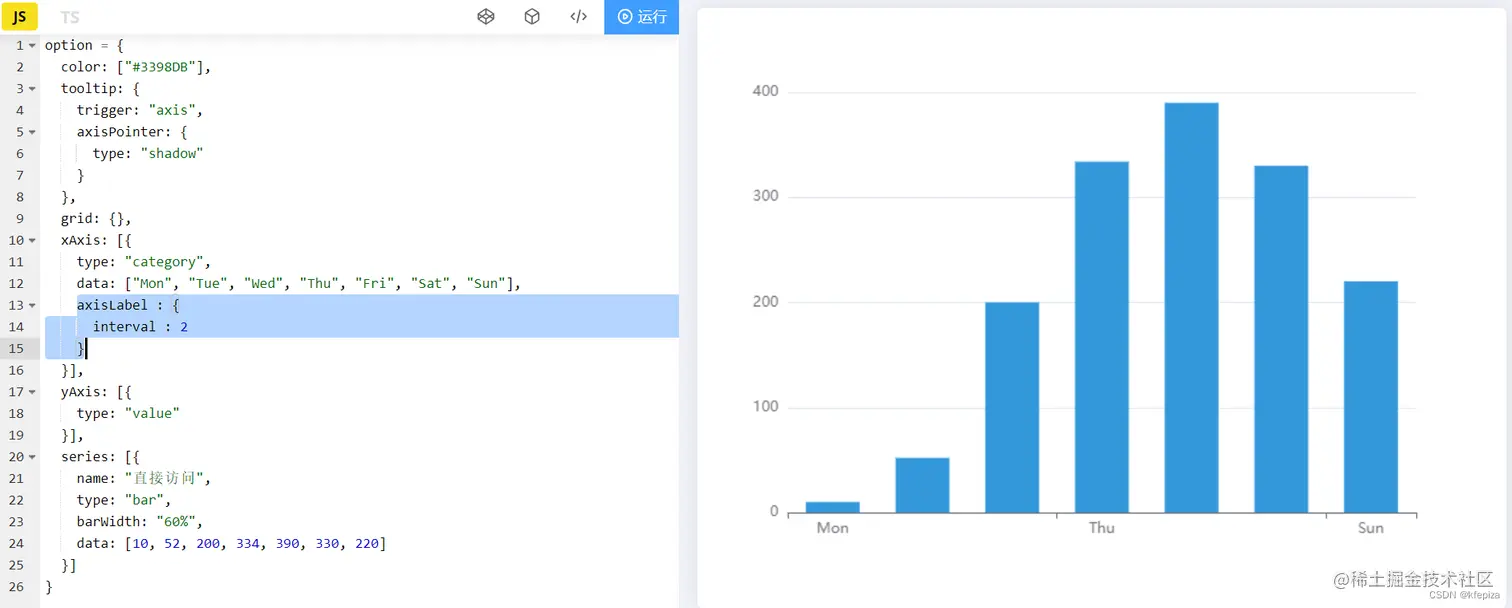Click the grid: {} line
The height and width of the screenshot is (608, 1512).
(x=96, y=218)
